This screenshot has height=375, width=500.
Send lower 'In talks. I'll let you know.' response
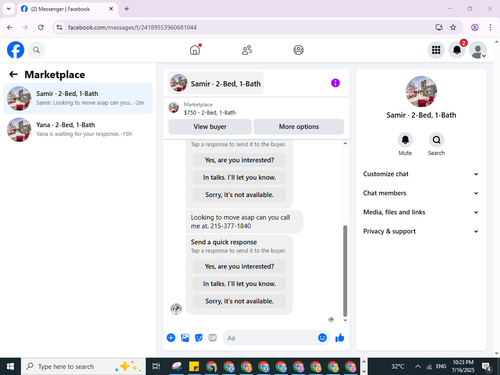pos(239,284)
